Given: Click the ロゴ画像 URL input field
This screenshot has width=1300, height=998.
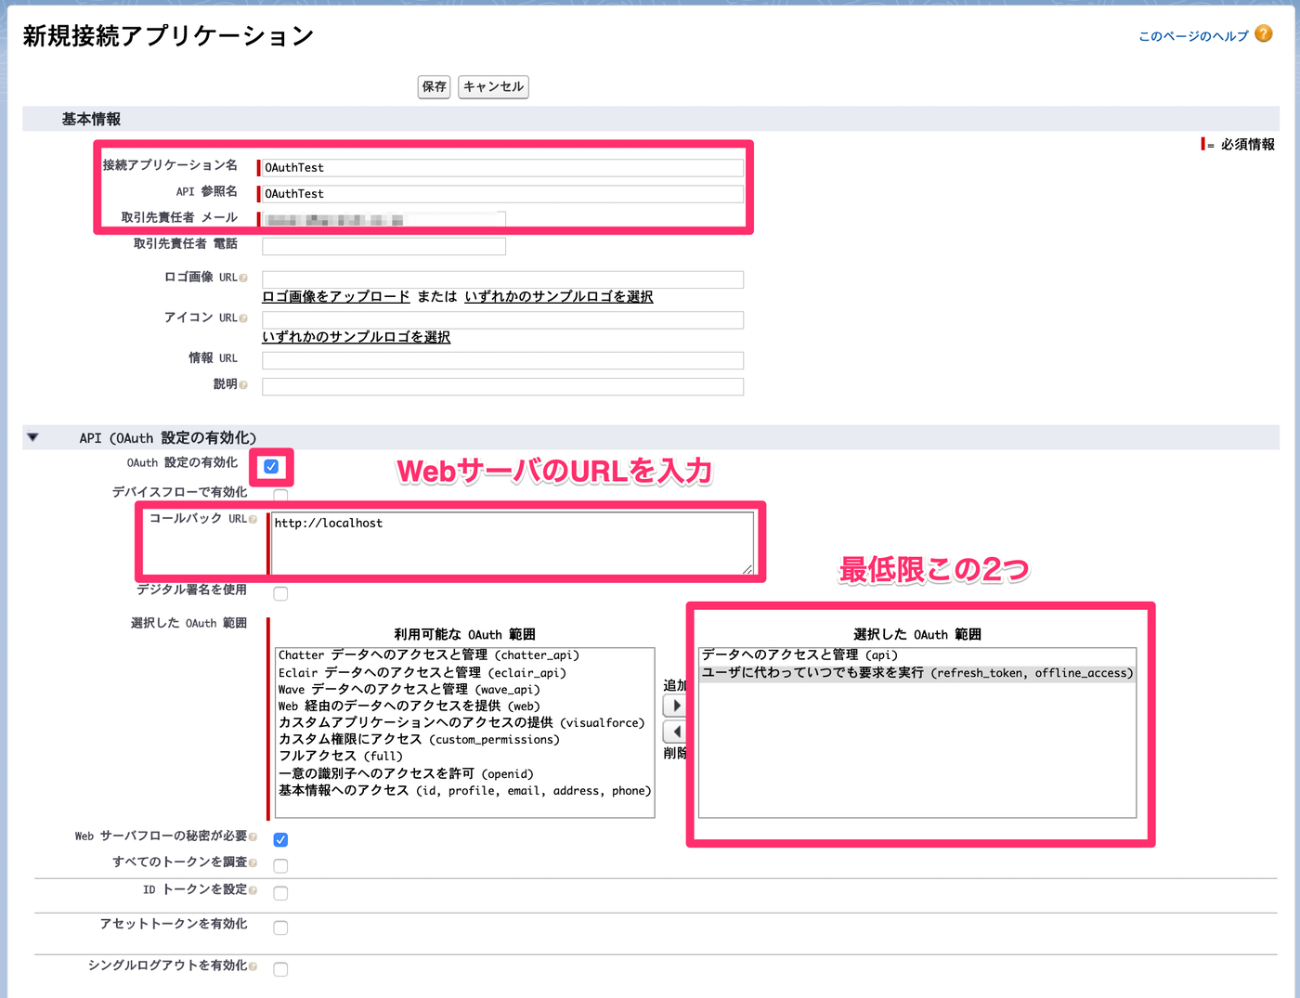Looking at the screenshot, I should [x=503, y=279].
